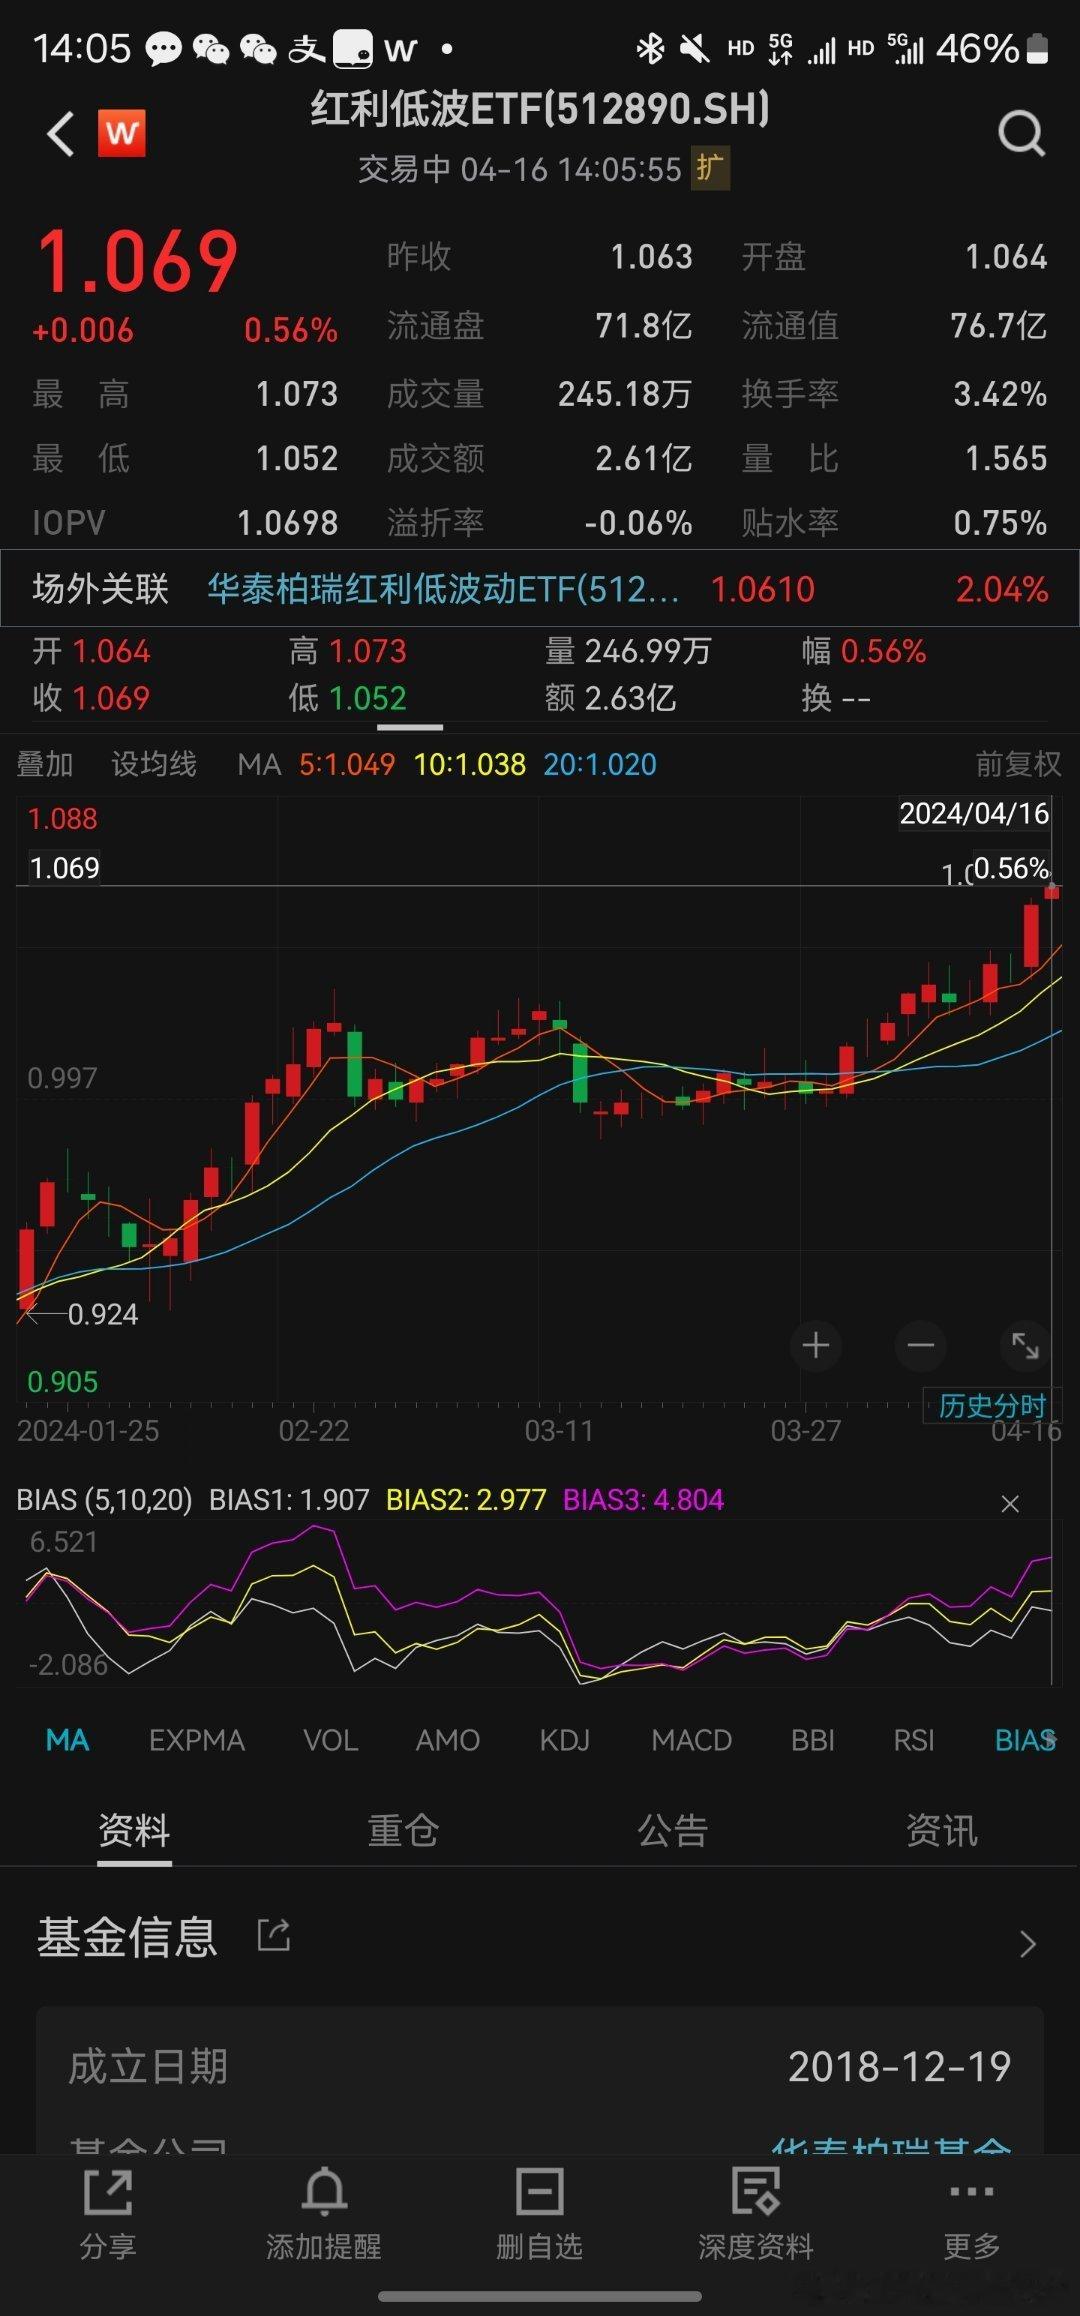The width and height of the screenshot is (1080, 2316).
Task: Open external link icon beside 基金信息
Action: coord(274,1934)
